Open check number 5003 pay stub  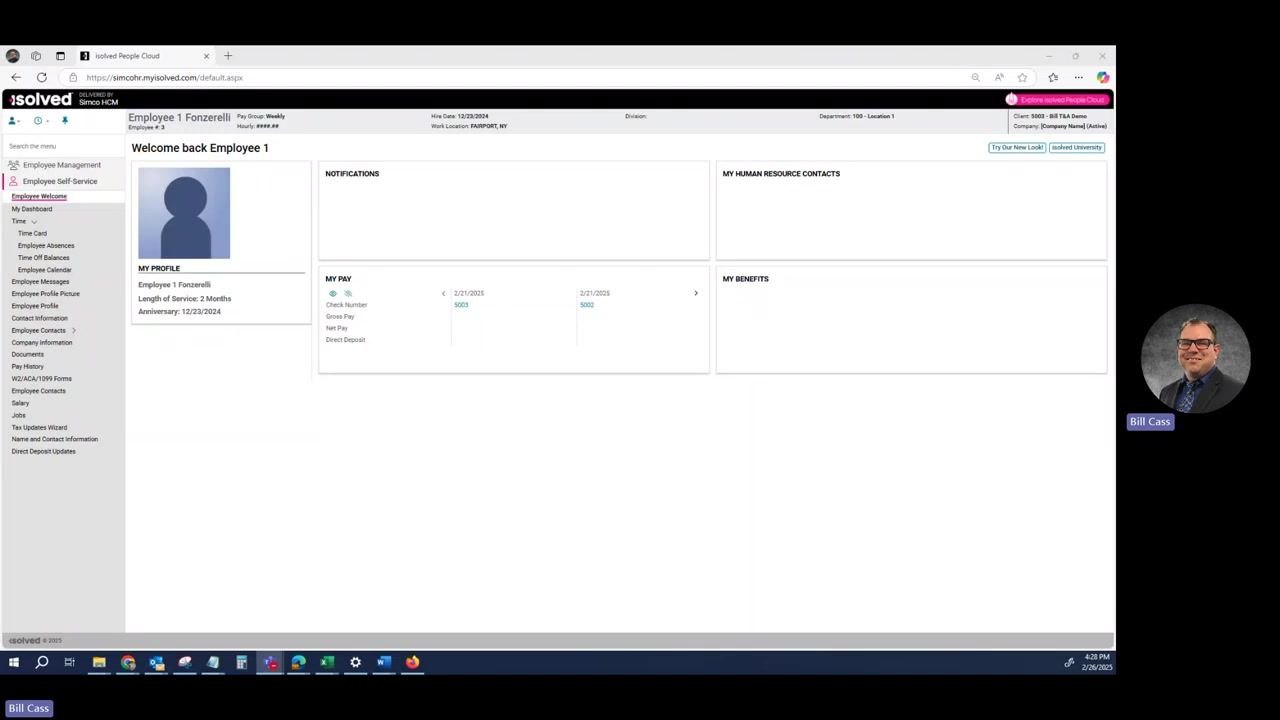point(461,305)
